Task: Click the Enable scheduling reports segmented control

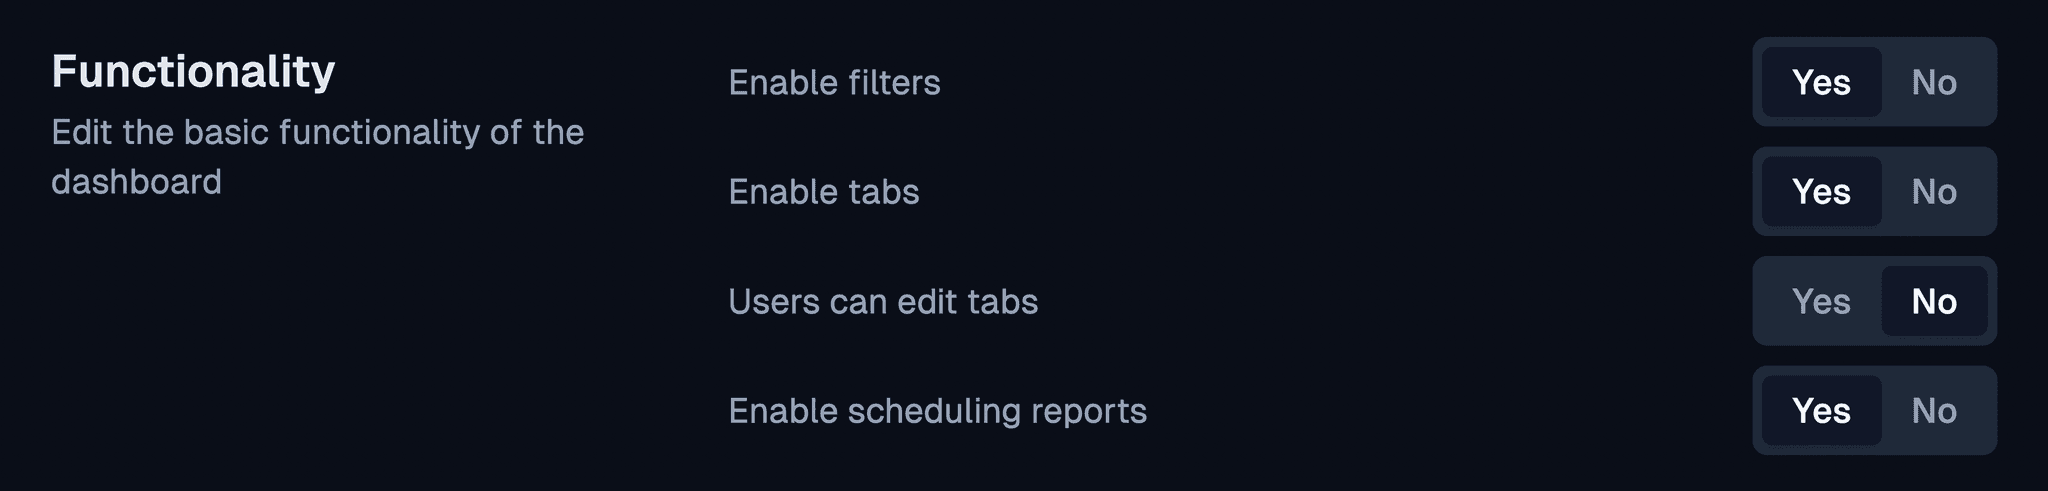Action: [x=1874, y=411]
